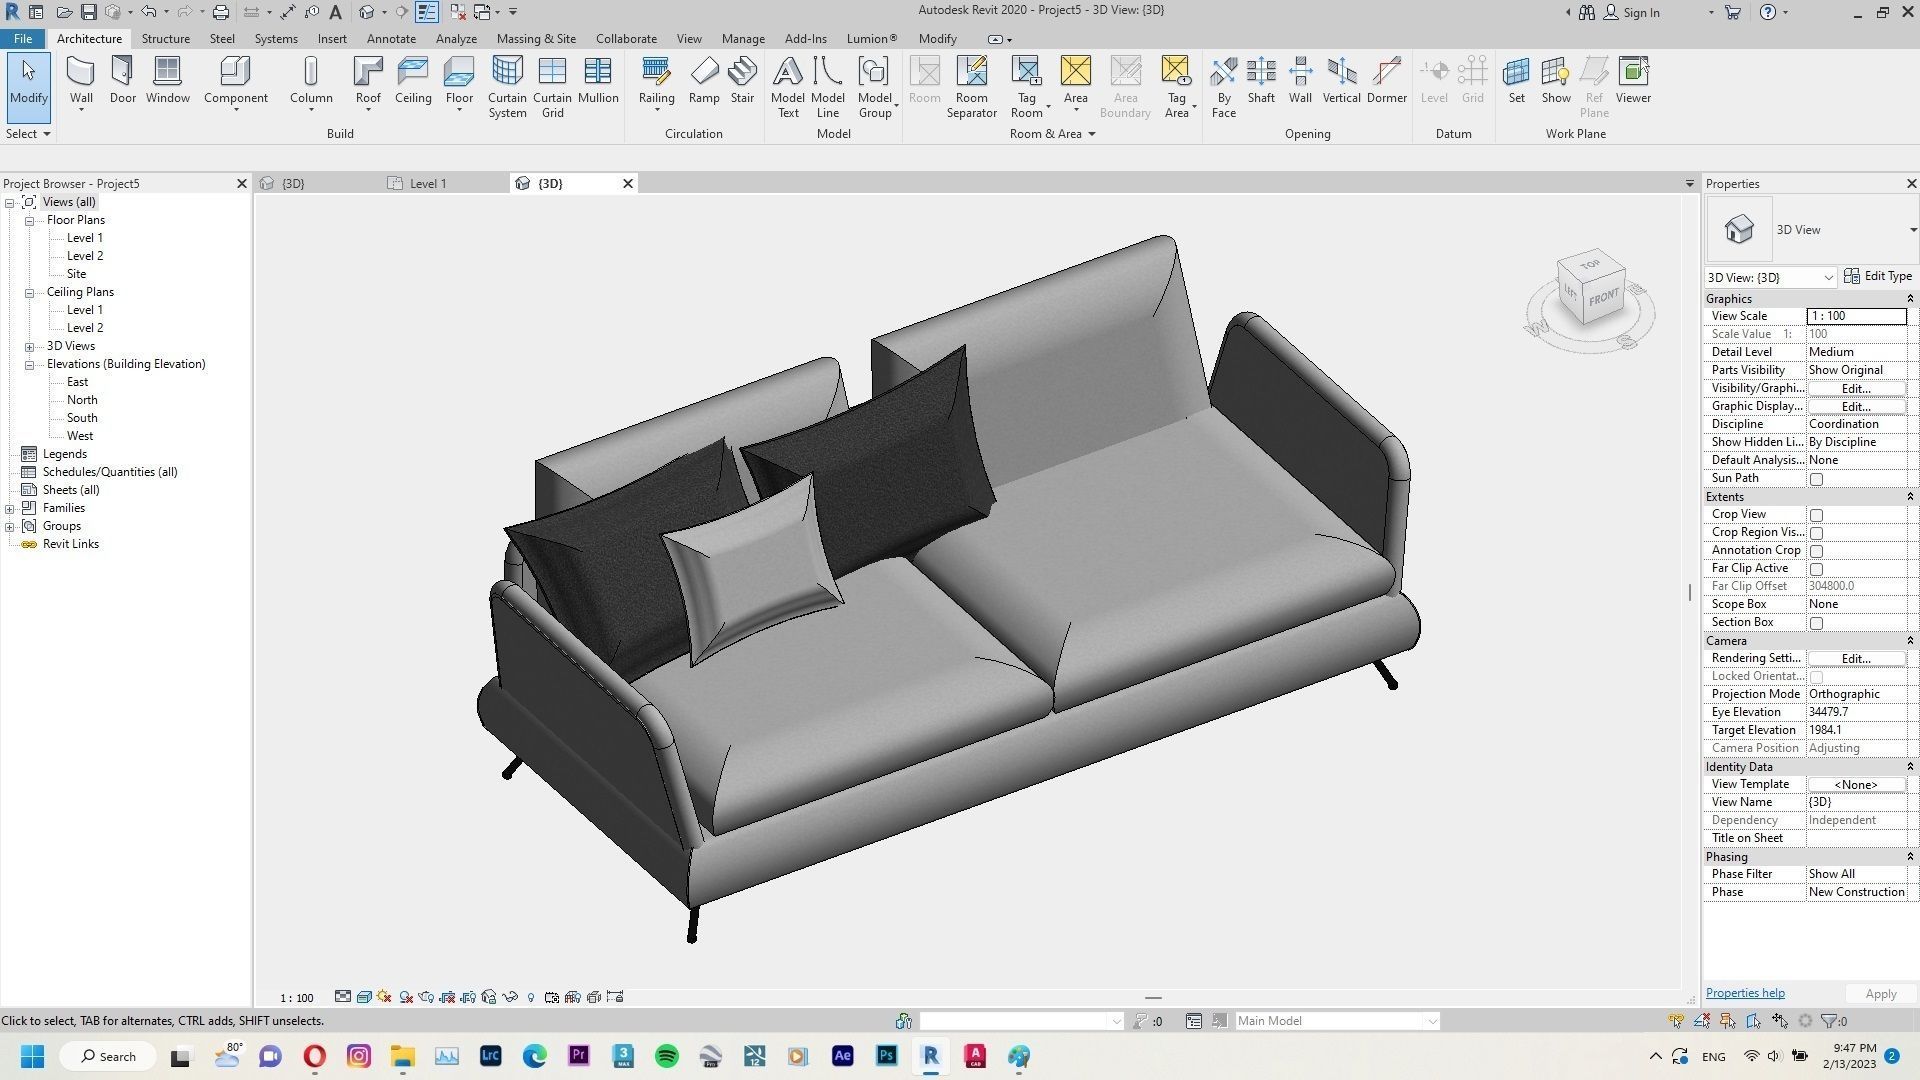This screenshot has width=1920, height=1080.
Task: Select the Door tool
Action: coord(122,80)
